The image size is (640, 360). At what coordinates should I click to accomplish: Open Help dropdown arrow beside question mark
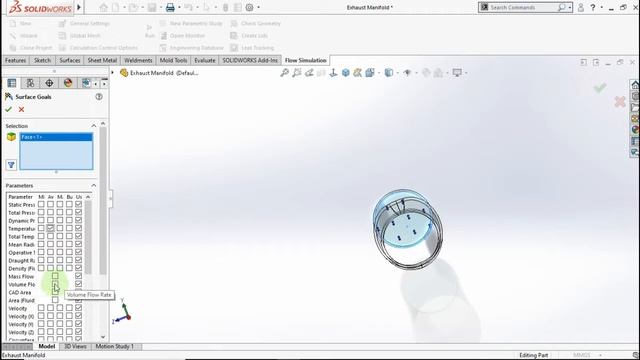pyautogui.click(x=602, y=7)
